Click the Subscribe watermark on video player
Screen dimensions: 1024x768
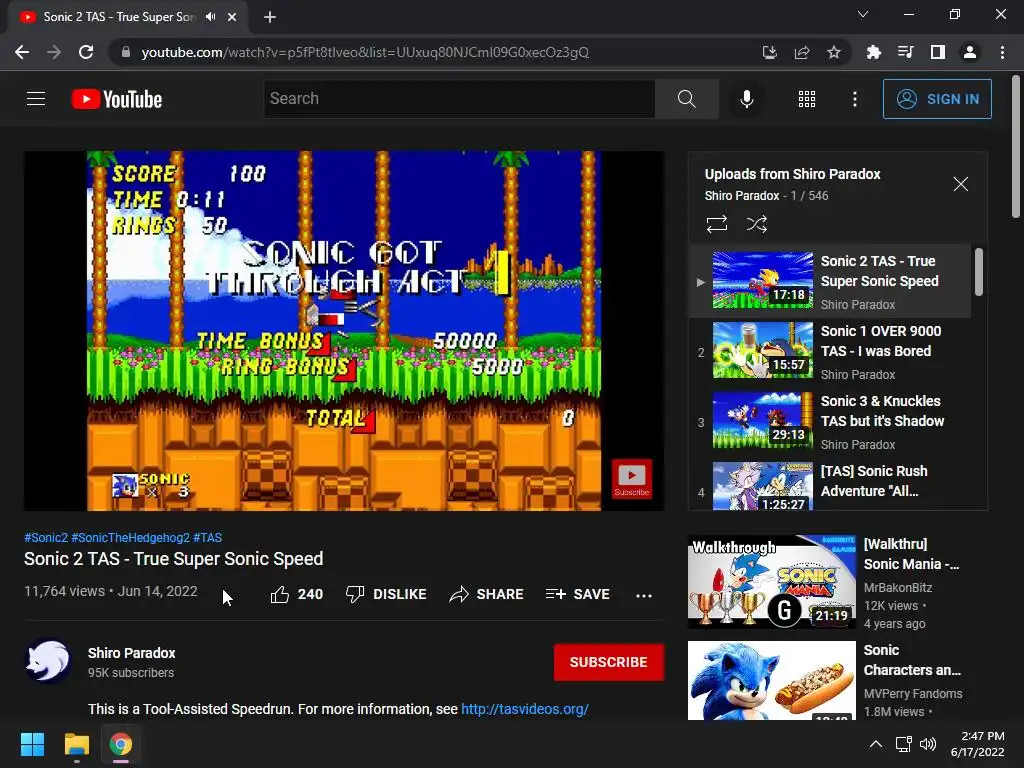click(x=632, y=479)
